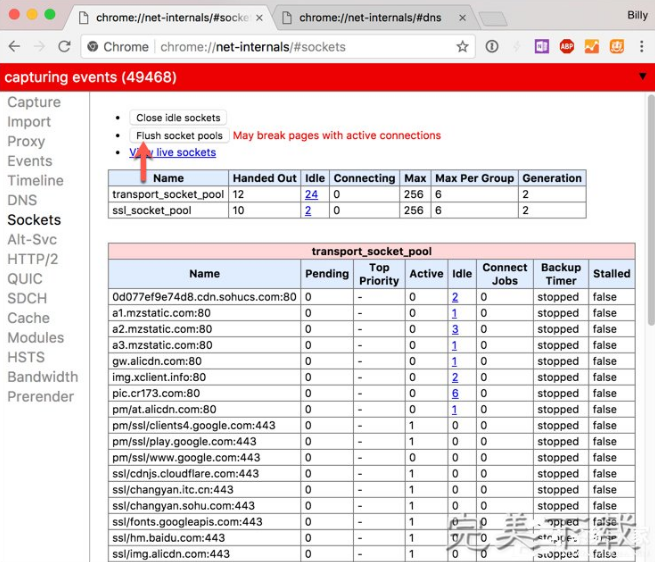Open the new tab button

[x=492, y=18]
